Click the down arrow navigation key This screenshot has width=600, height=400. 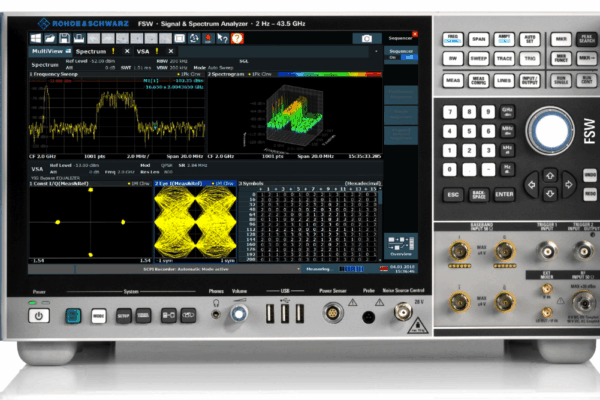tap(550, 194)
